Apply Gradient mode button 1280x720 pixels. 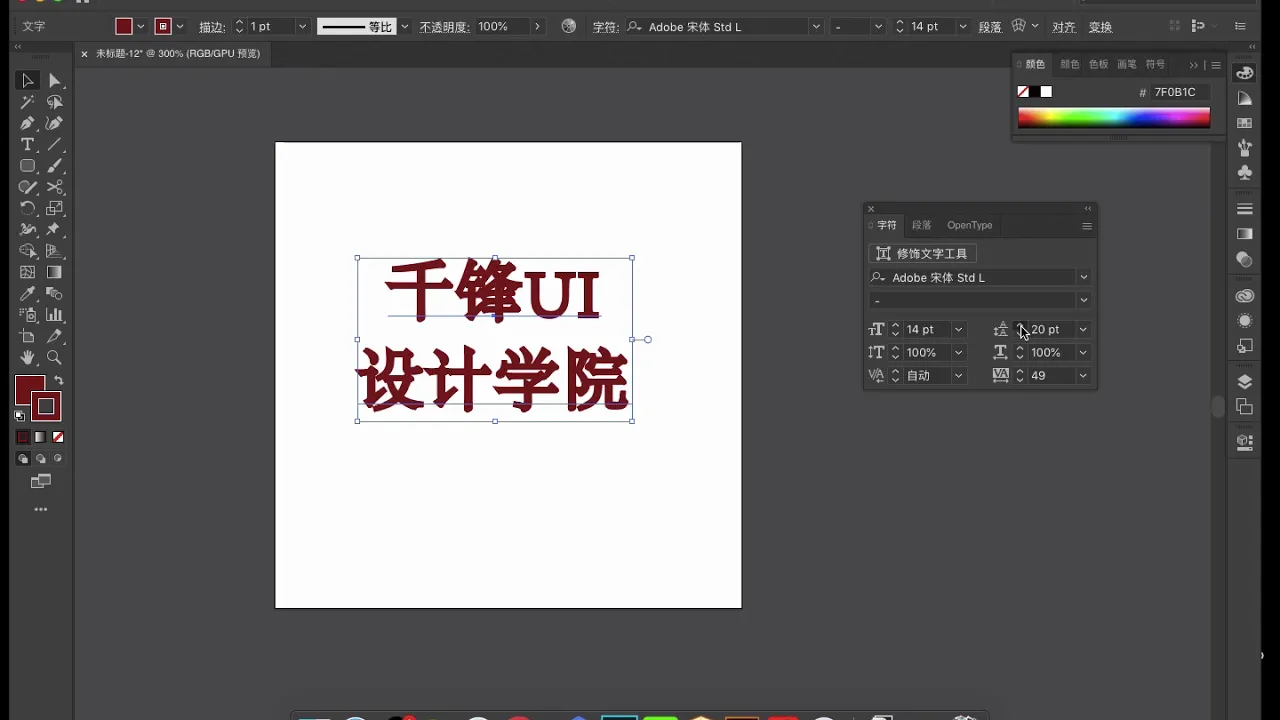[41, 437]
